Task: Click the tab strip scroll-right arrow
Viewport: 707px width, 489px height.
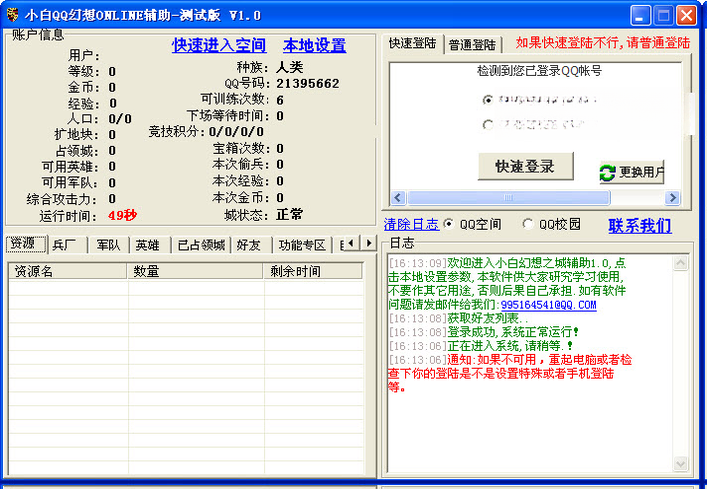Action: pos(368,243)
